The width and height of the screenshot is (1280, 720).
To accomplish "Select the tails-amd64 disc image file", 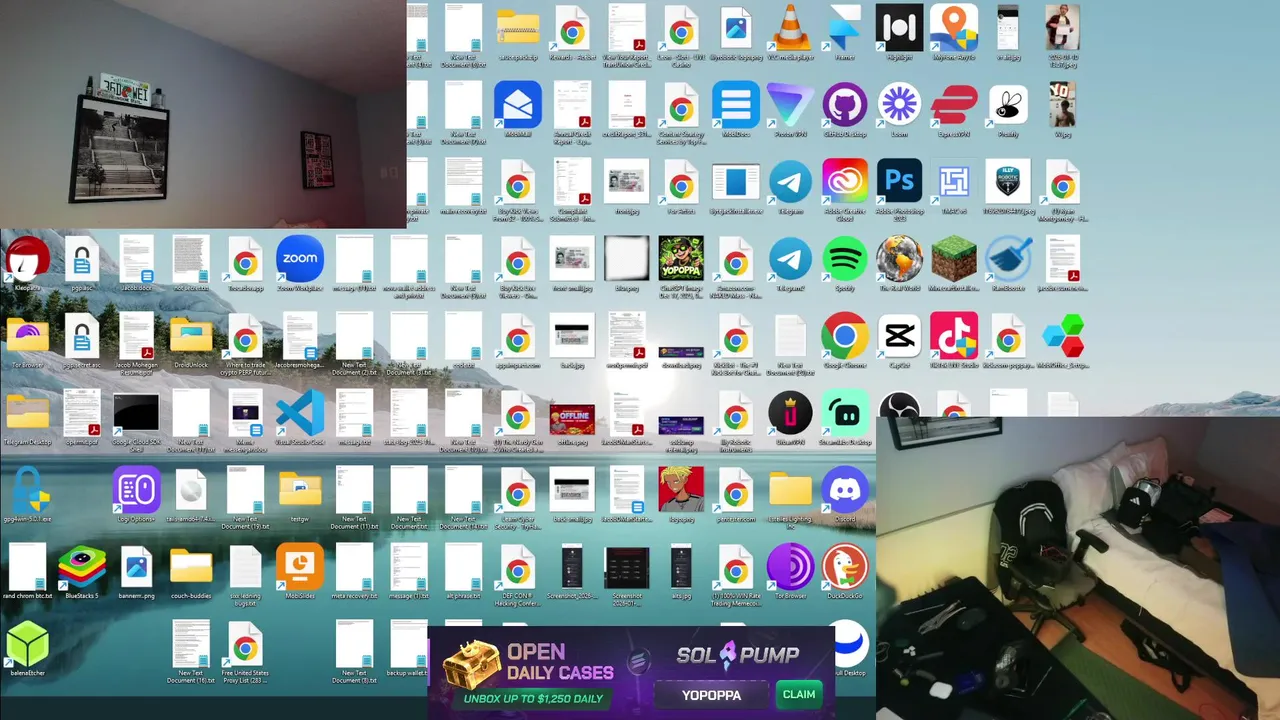I will [191, 490].
